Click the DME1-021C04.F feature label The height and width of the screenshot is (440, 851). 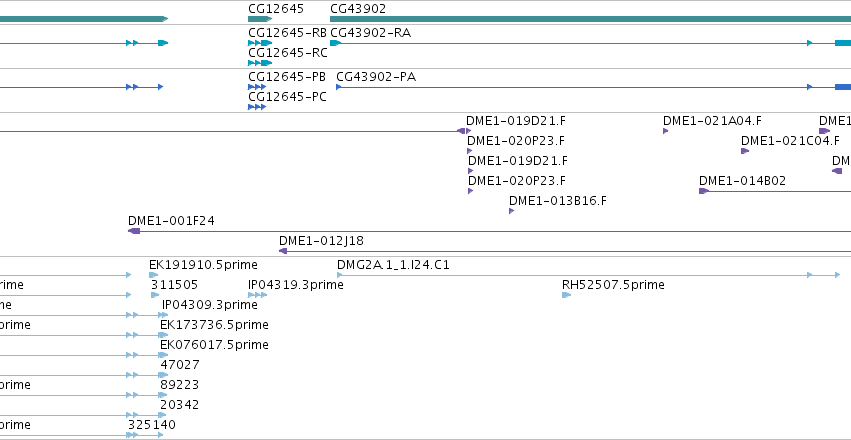790,141
